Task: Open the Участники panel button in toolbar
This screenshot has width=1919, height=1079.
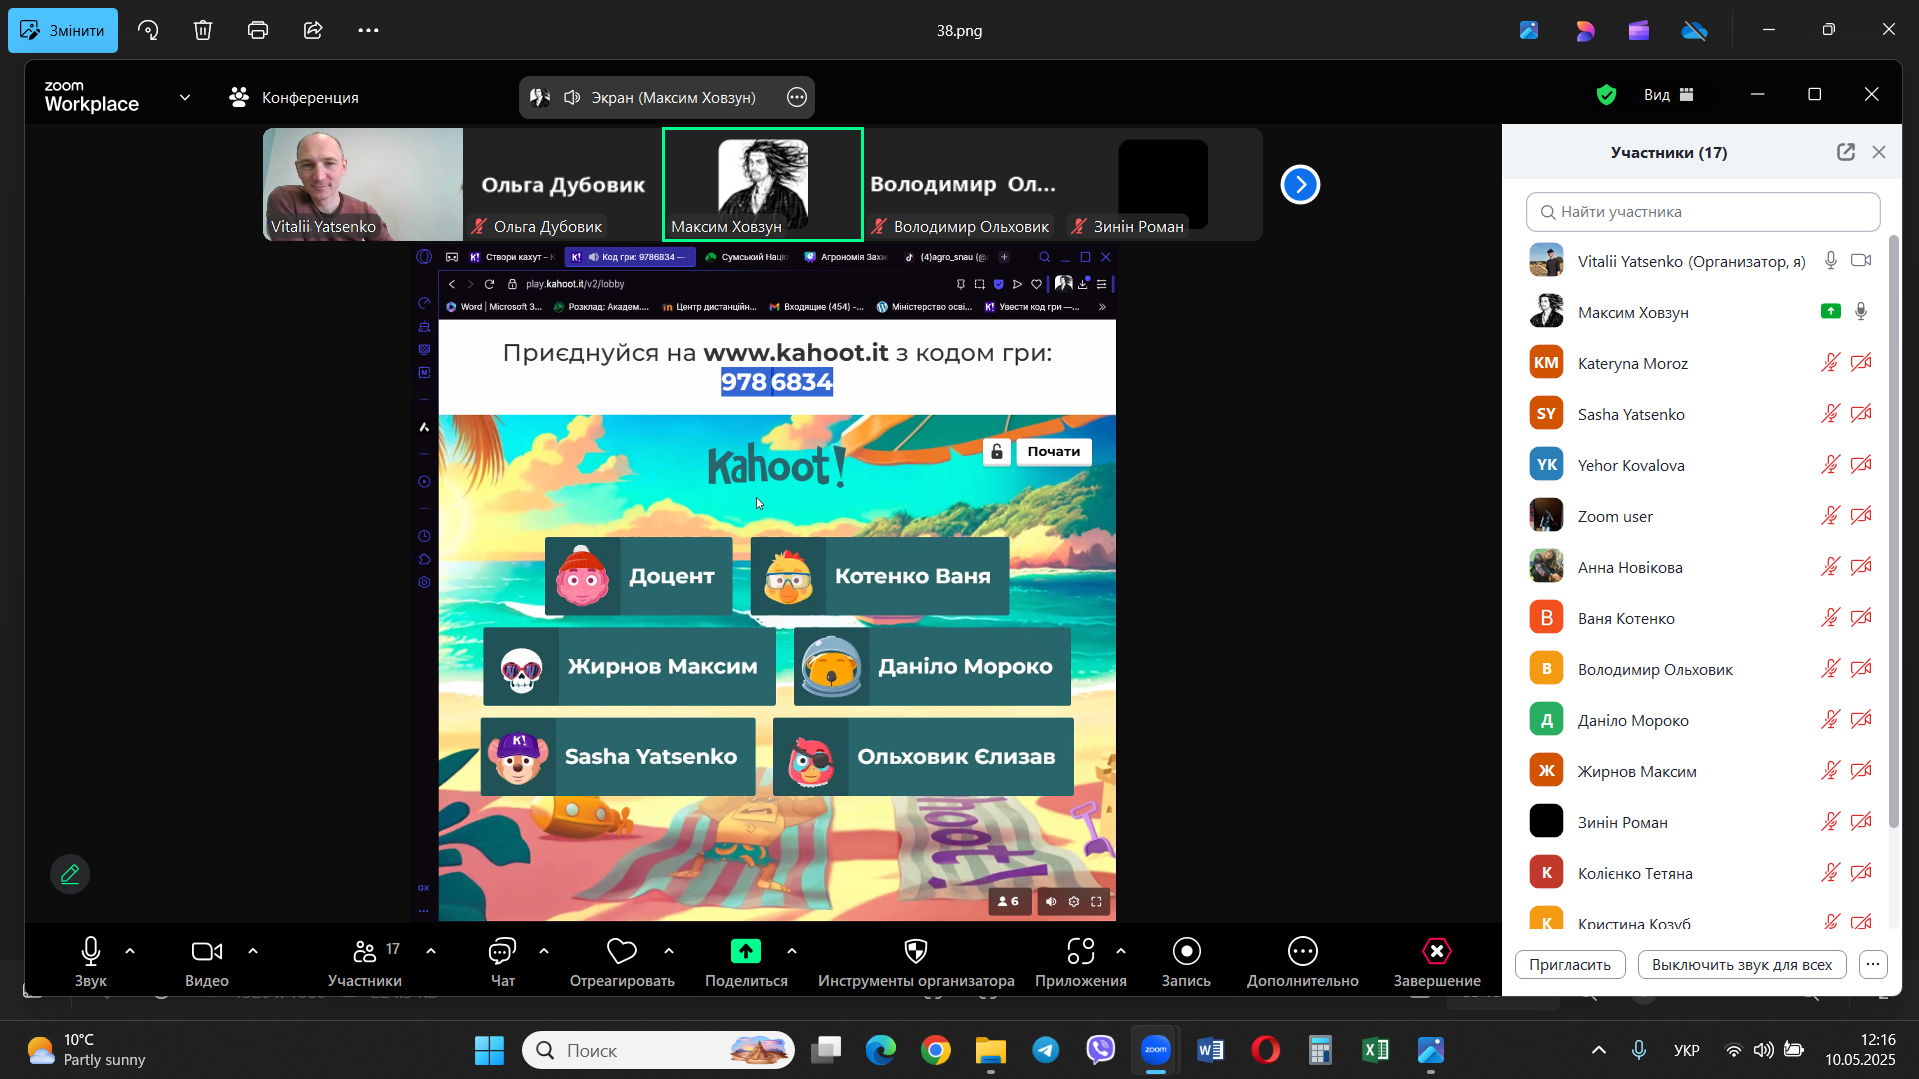Action: click(x=365, y=961)
